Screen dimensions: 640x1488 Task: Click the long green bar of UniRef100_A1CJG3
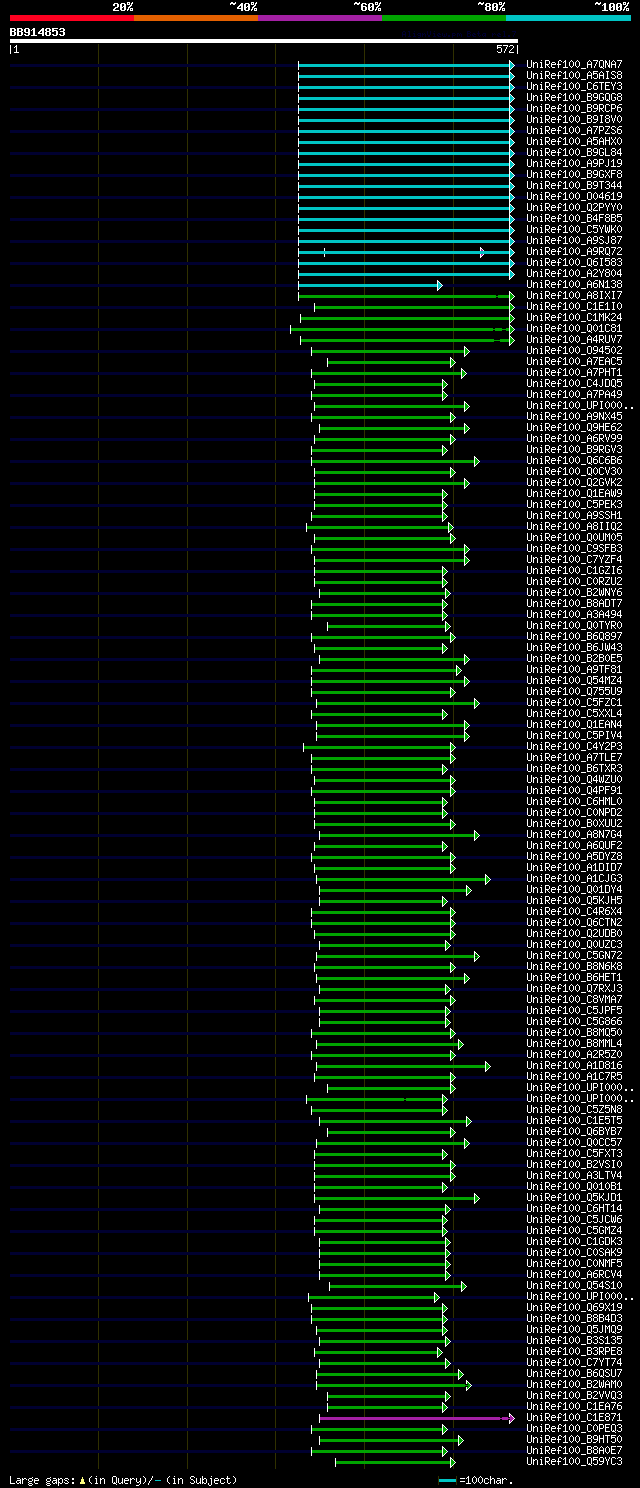pos(404,879)
